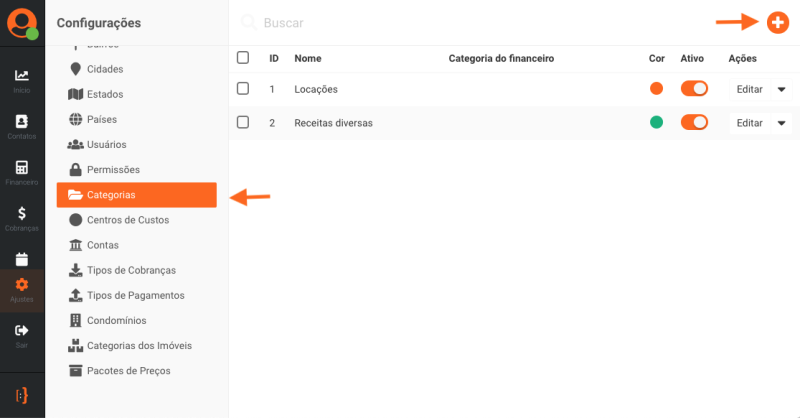This screenshot has height=418, width=800.
Task: Check the select-all checkbox in table header
Action: click(243, 58)
